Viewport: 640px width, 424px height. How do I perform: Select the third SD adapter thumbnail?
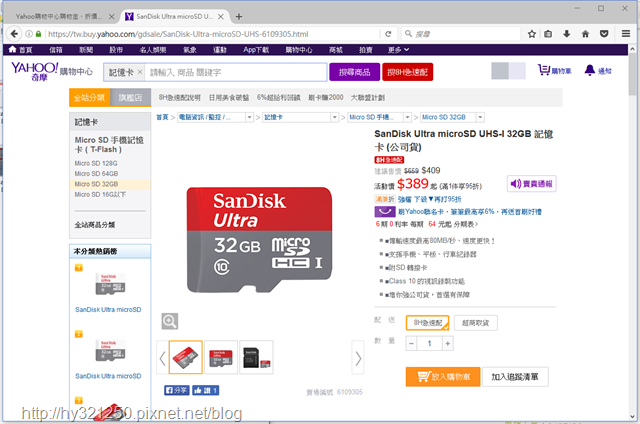[256, 357]
